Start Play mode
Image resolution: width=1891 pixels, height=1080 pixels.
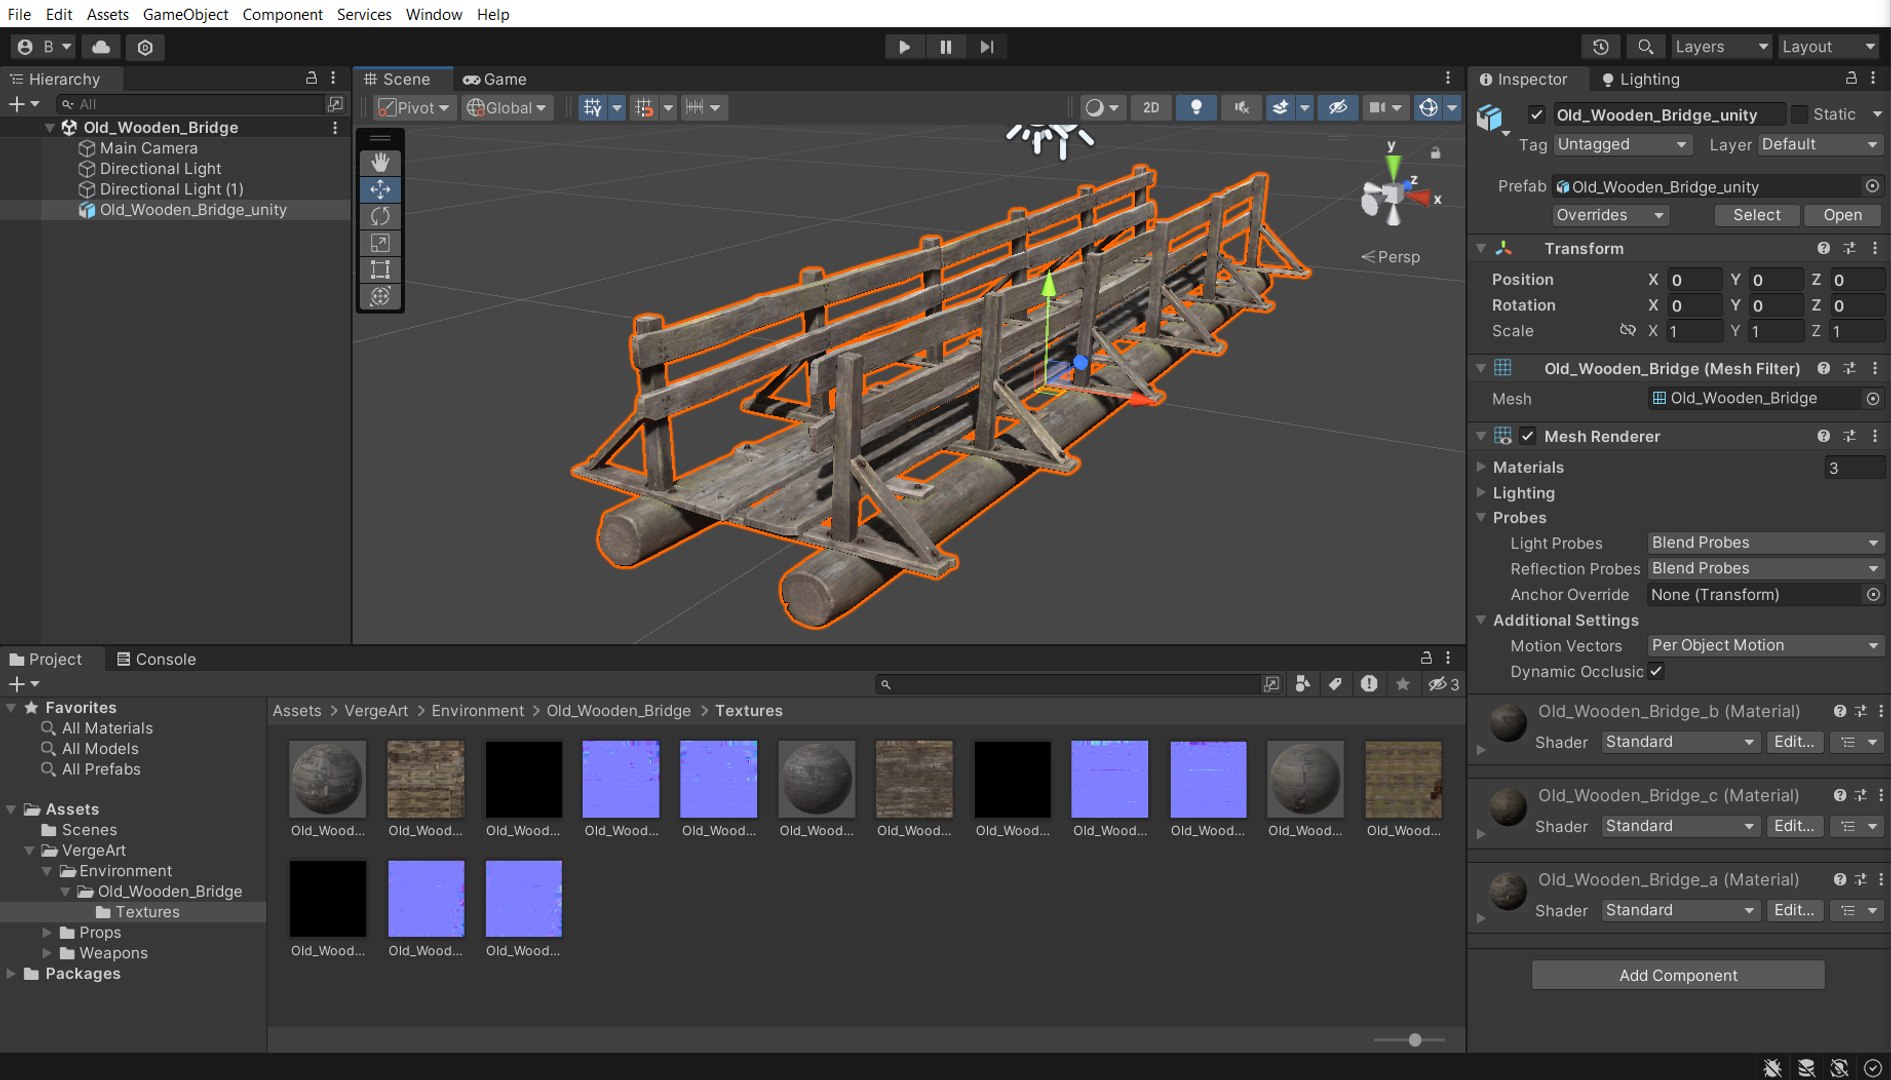(904, 47)
